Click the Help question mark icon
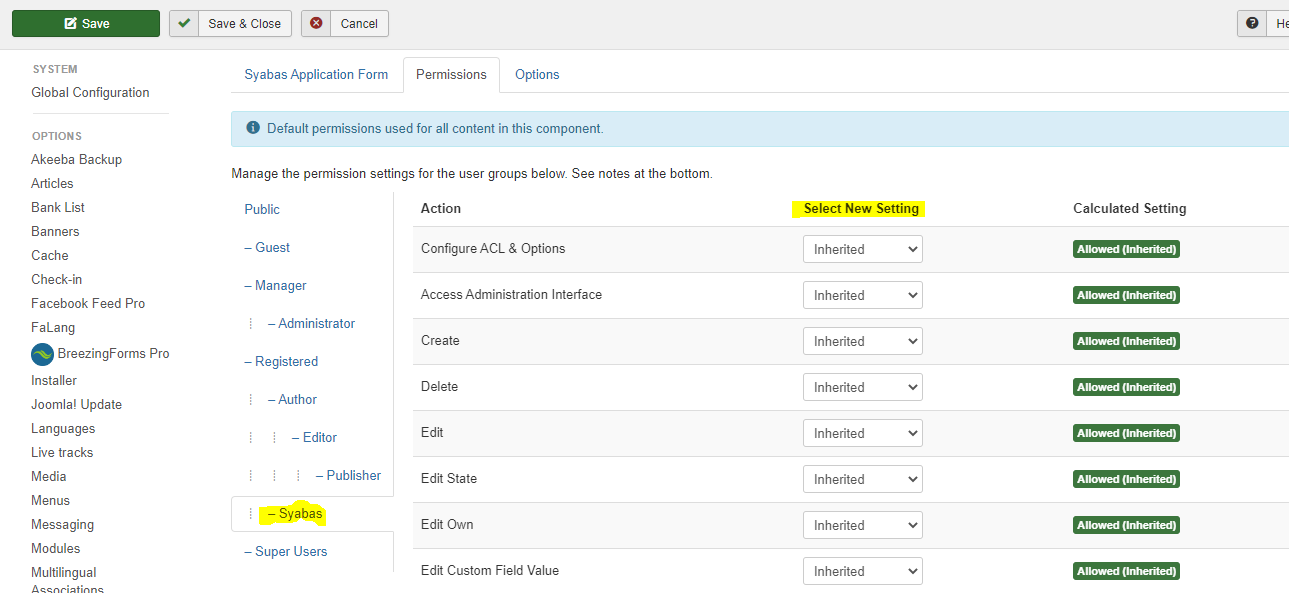 click(x=1252, y=23)
